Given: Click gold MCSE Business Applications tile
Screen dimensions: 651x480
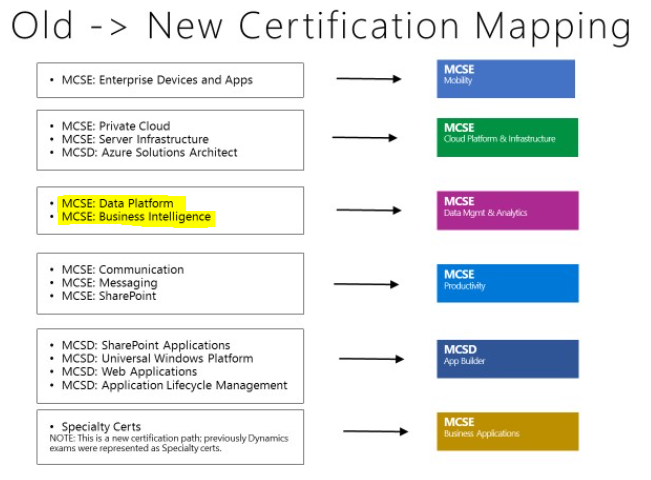Looking at the screenshot, I should [507, 431].
